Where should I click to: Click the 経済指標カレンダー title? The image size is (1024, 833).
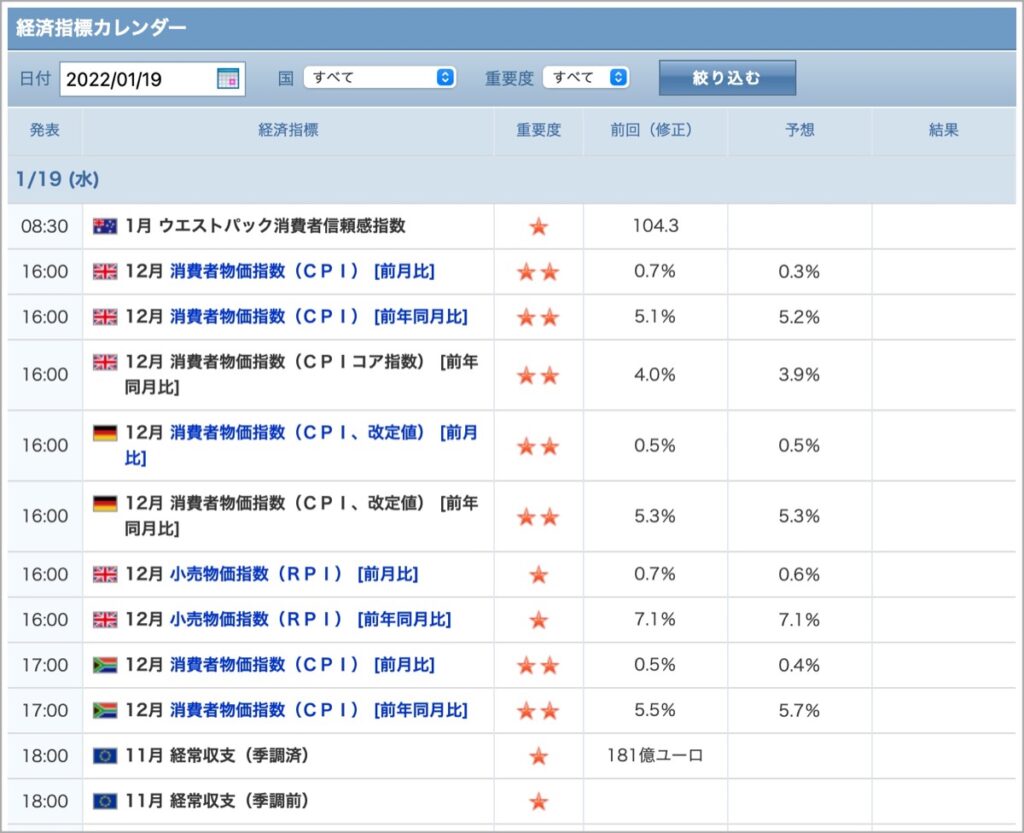[x=101, y=27]
